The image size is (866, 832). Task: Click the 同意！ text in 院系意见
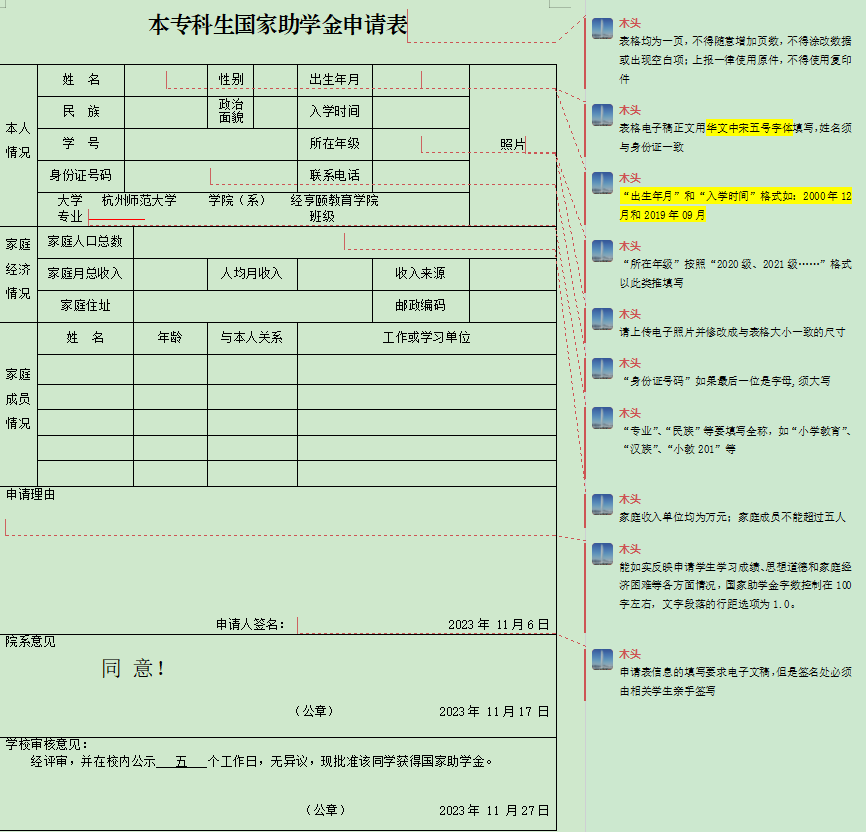point(133,669)
